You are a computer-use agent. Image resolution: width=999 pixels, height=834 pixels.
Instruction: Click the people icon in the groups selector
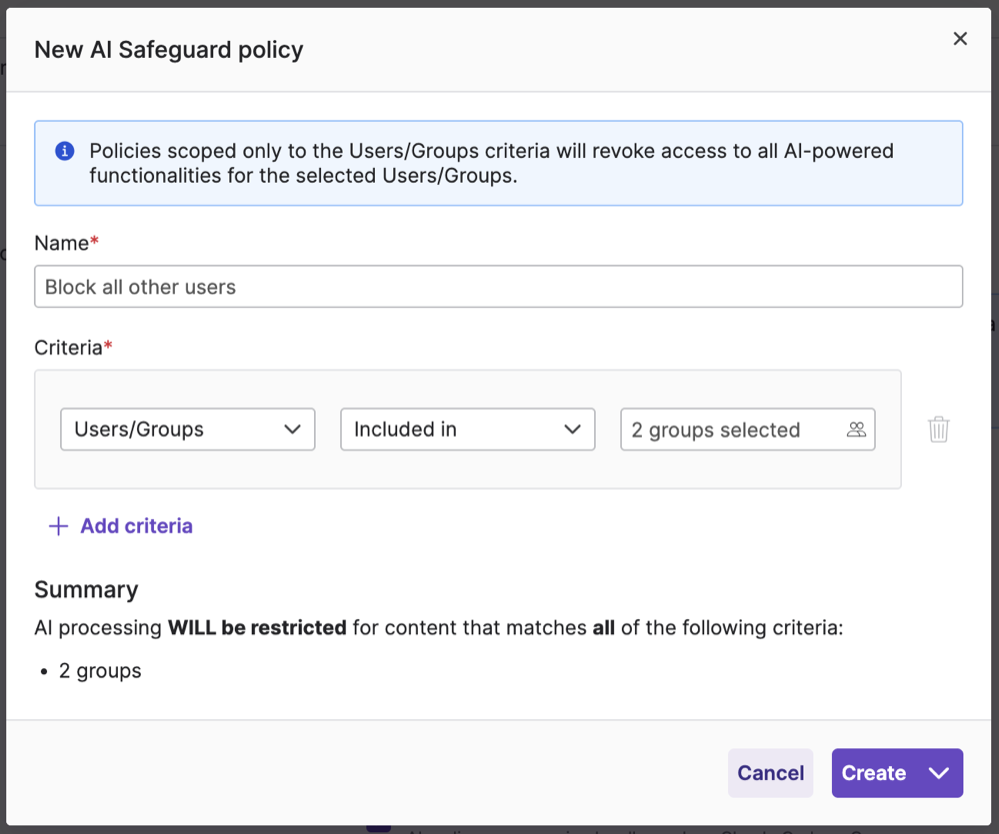pyautogui.click(x=856, y=429)
